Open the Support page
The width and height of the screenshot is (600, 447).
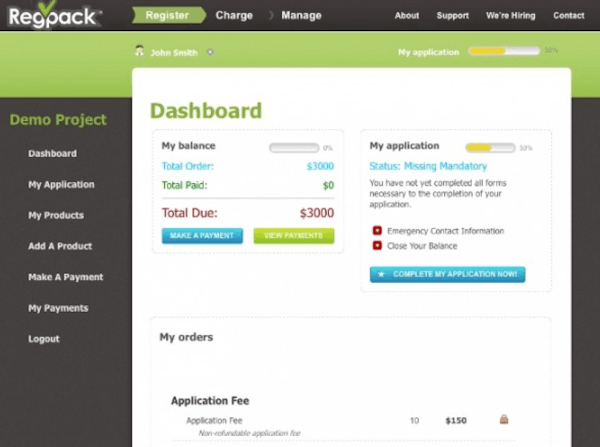point(453,16)
